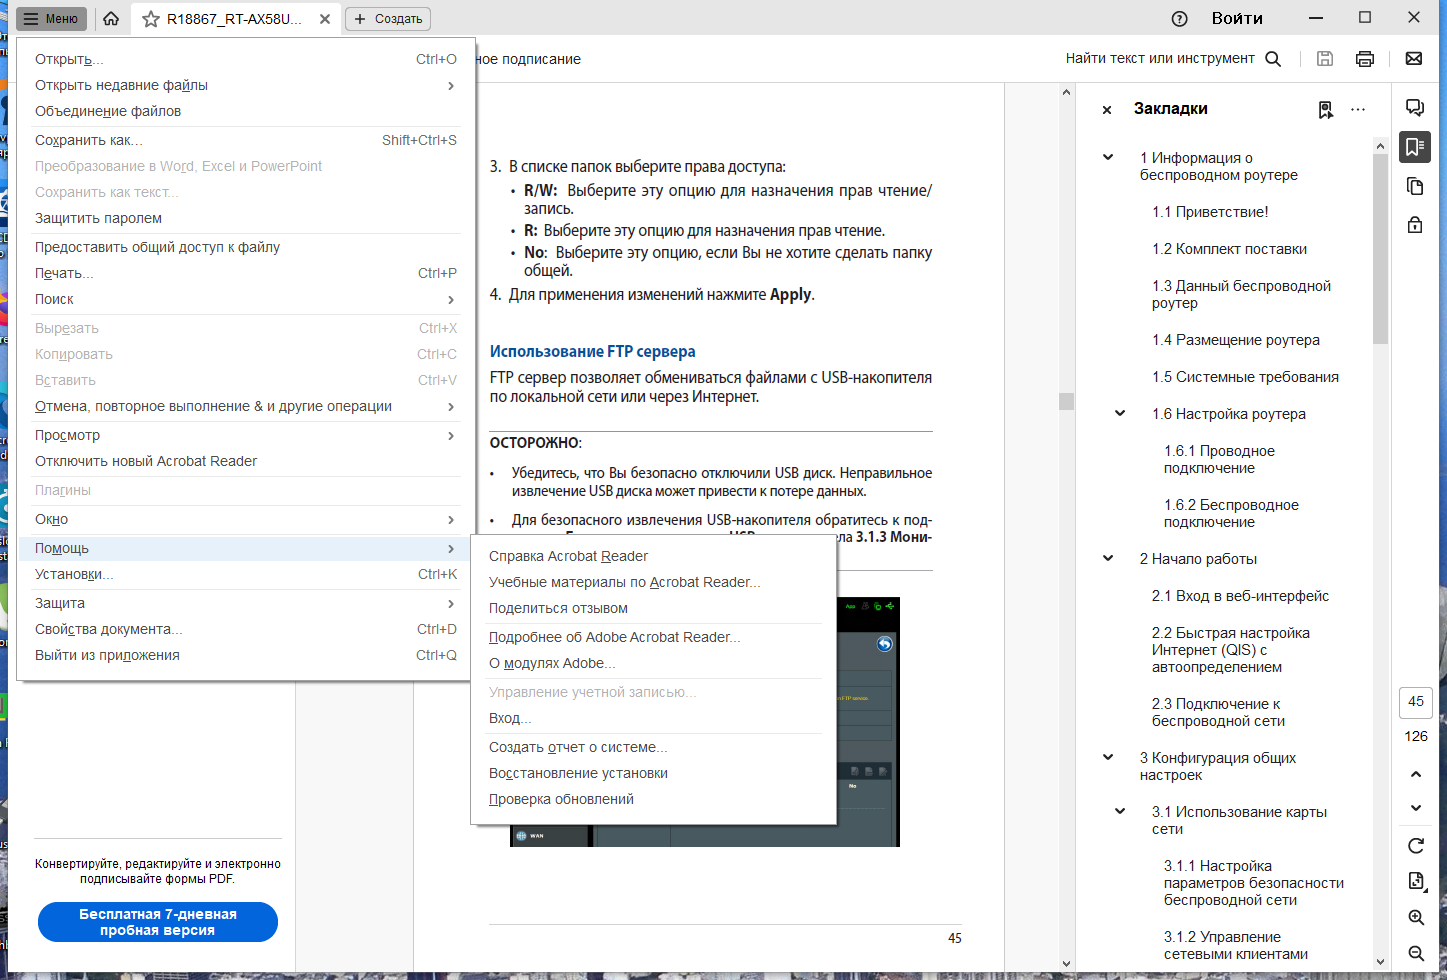Jump to the next page with down arrow
1447x980 pixels.
pyautogui.click(x=1416, y=808)
